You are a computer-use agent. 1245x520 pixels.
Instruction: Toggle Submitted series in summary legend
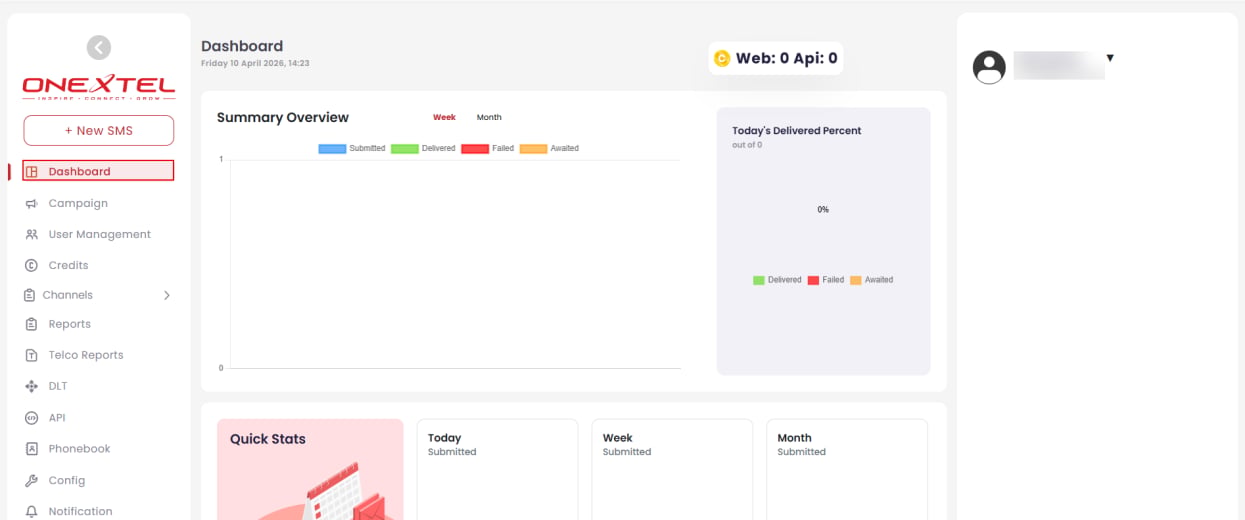[x=352, y=148]
